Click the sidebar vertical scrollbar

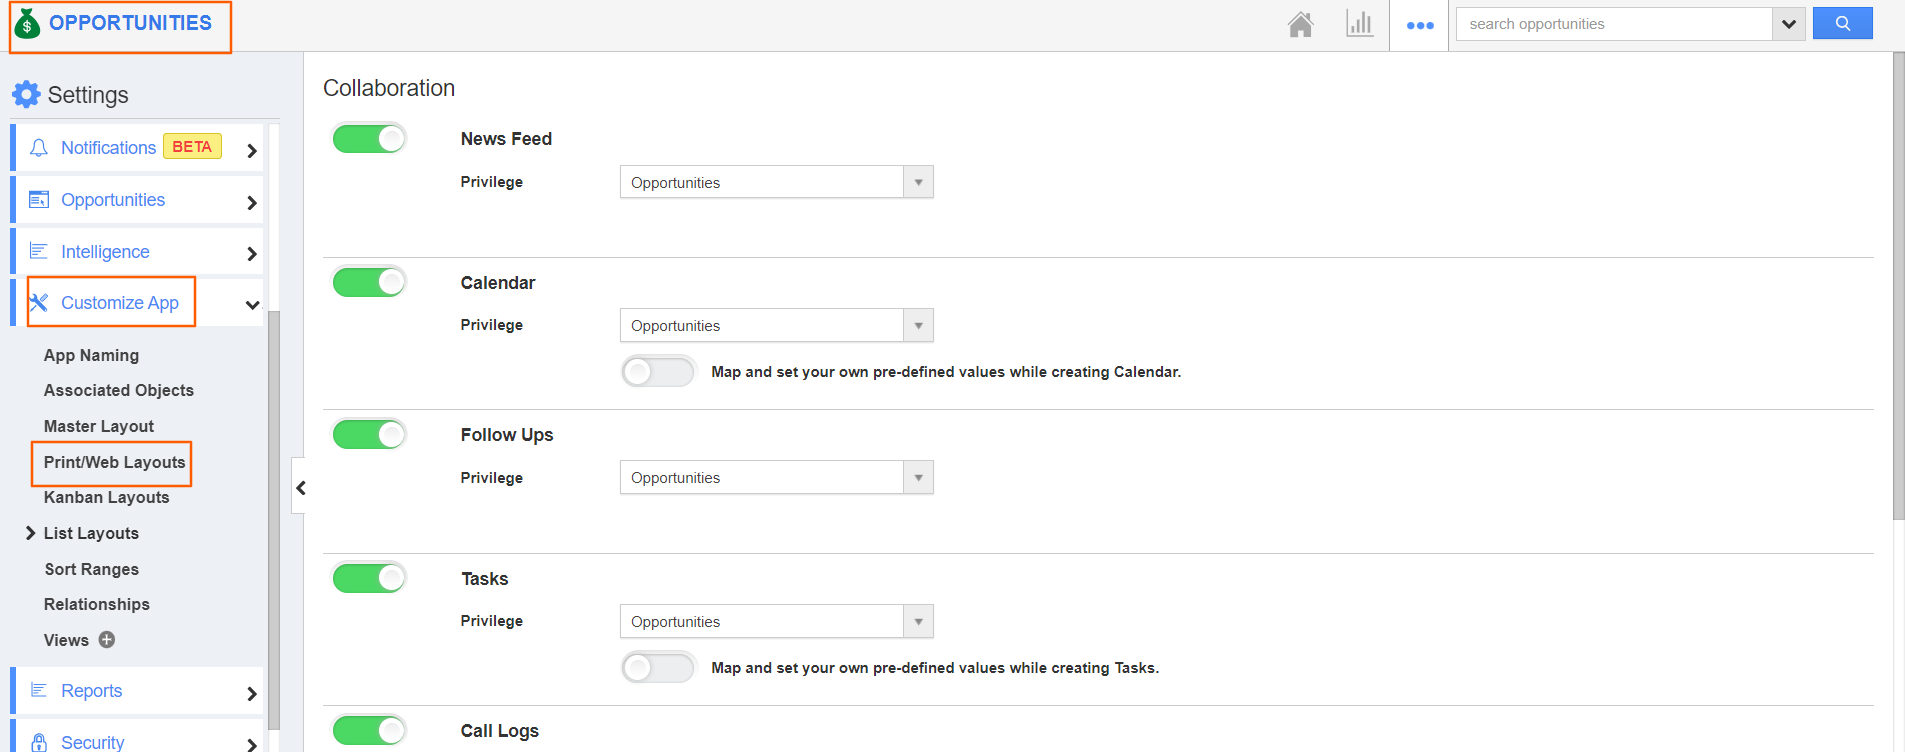coord(274,520)
